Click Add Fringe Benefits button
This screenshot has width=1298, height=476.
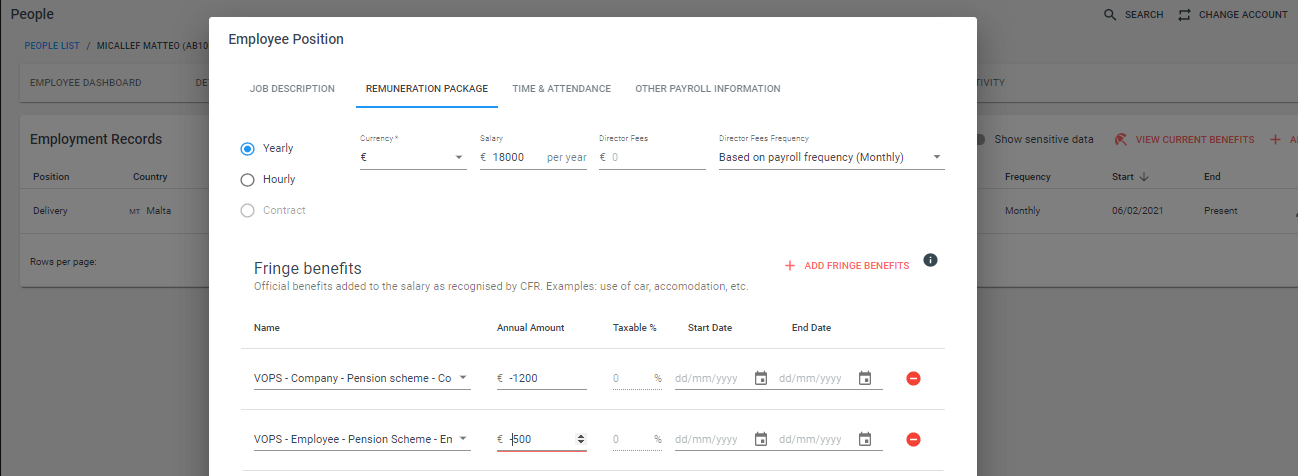tap(847, 266)
